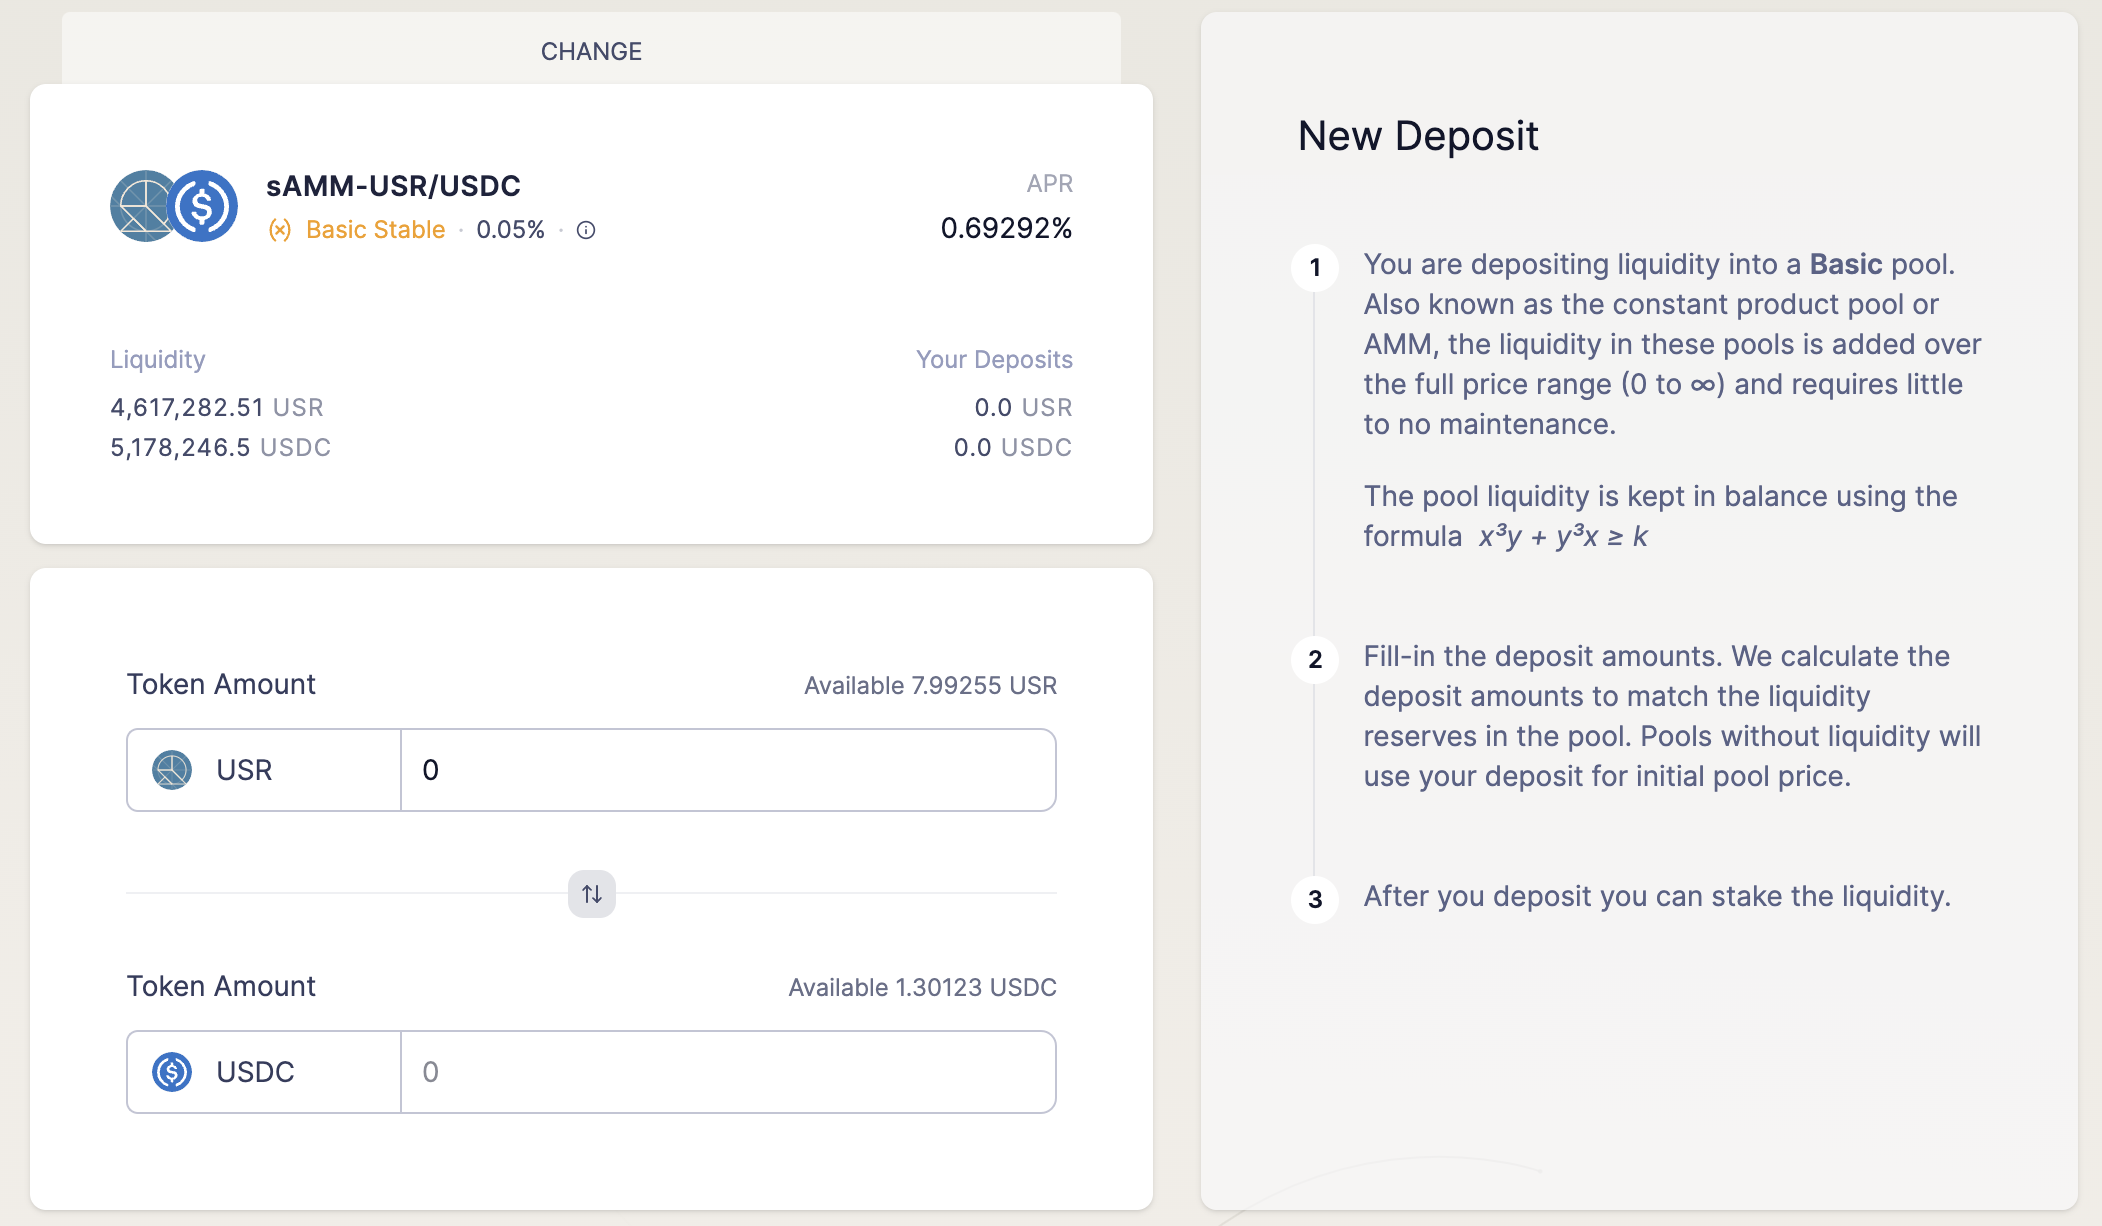Click the USR token icon in pool header
This screenshot has height=1226, width=2102.
coord(141,206)
